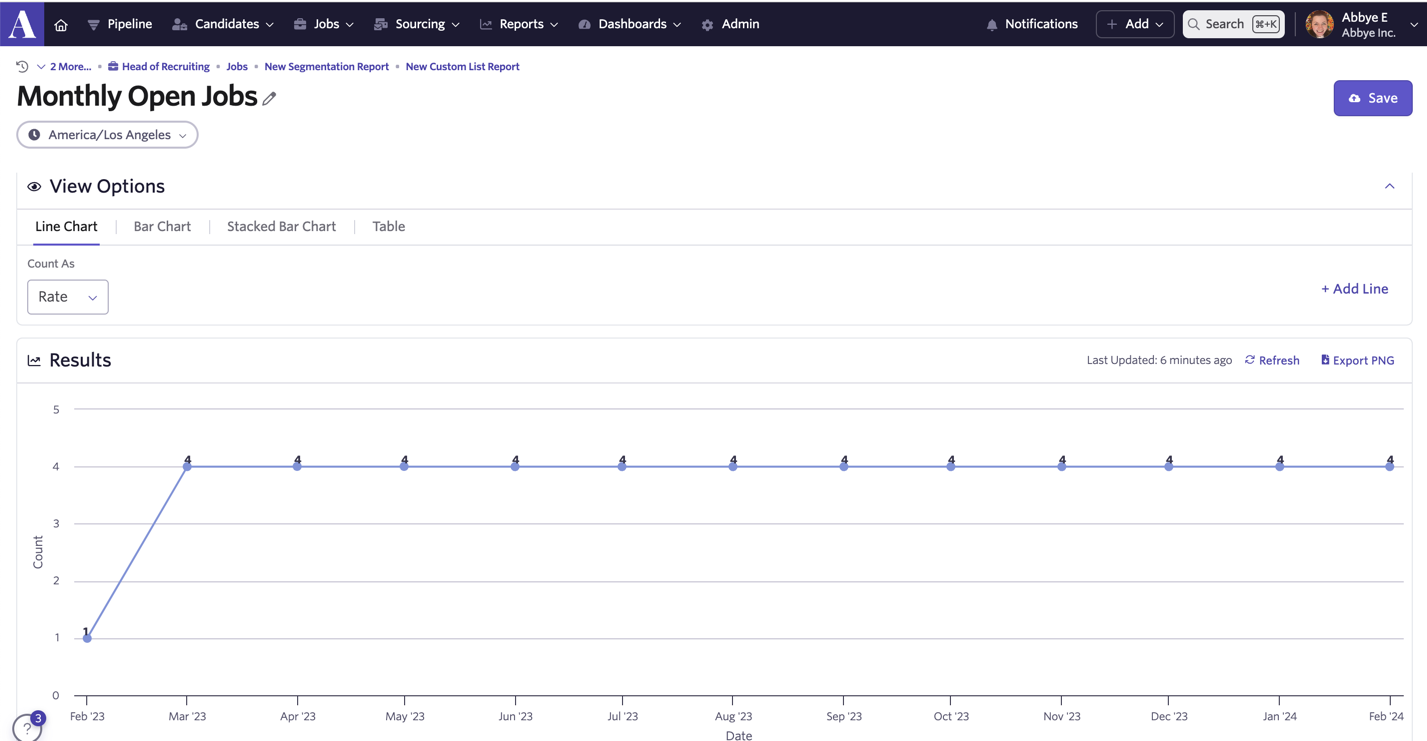Change the America/Los Angeles timezone
This screenshot has width=1427, height=741.
[x=107, y=135]
